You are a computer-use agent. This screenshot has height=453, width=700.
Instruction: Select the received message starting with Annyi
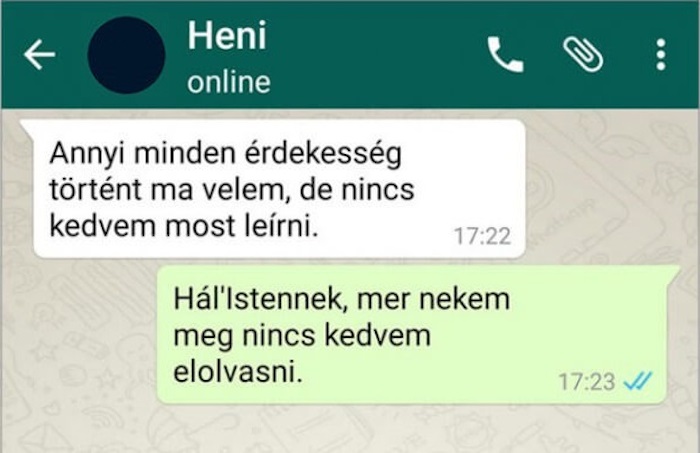click(279, 189)
